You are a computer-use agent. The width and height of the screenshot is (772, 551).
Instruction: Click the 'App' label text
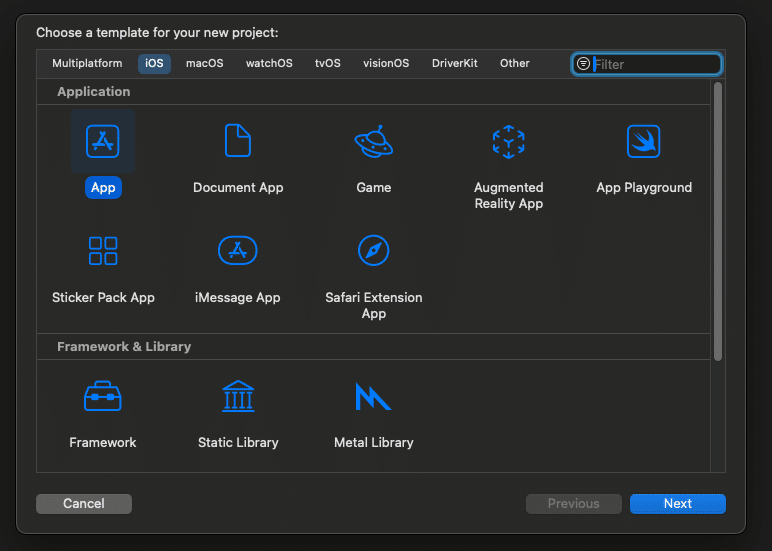(x=103, y=188)
